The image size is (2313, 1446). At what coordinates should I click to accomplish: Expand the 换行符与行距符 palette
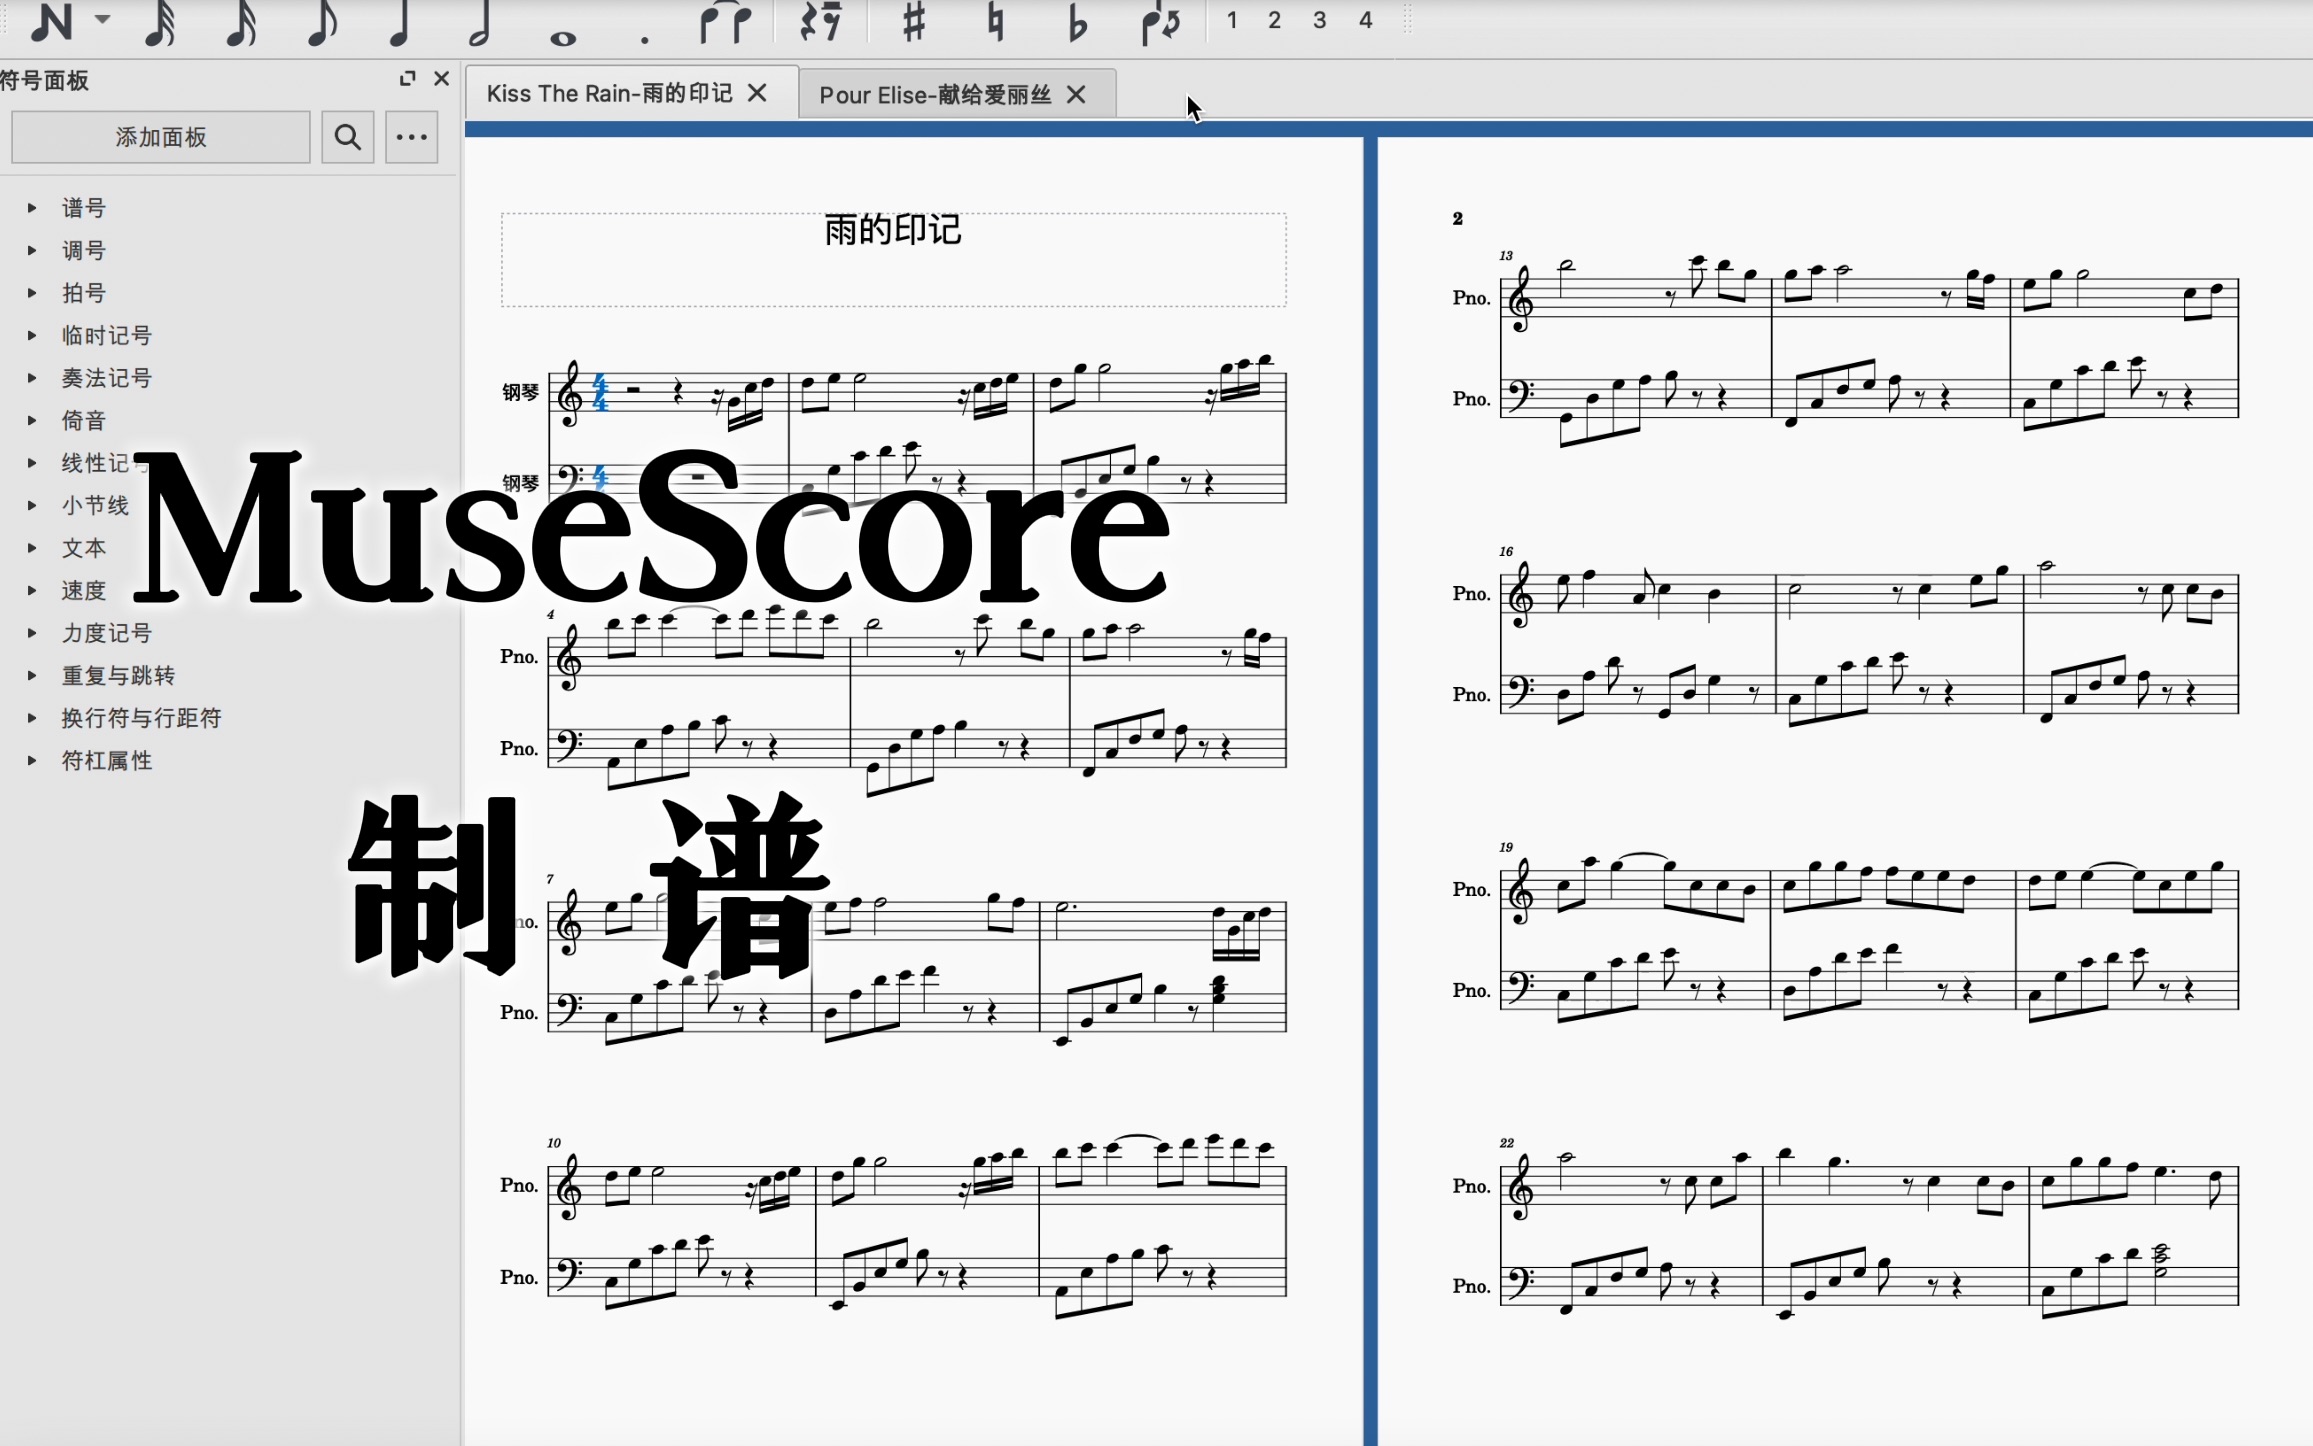[x=32, y=718]
